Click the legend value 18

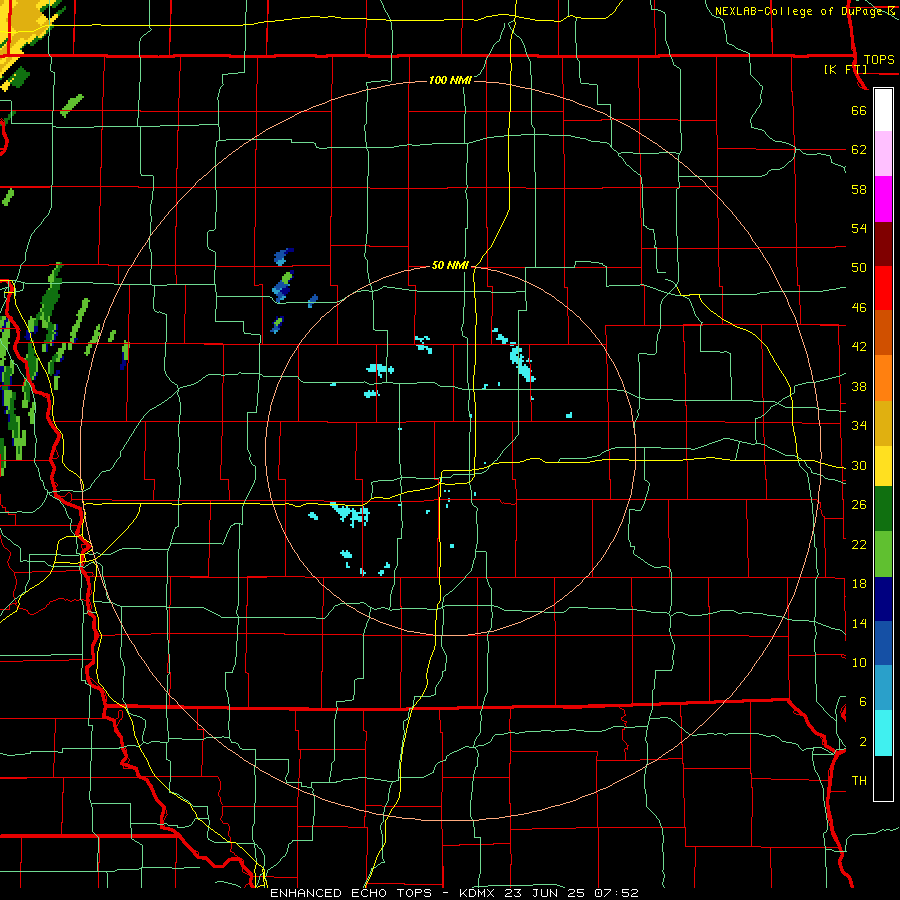859,584
